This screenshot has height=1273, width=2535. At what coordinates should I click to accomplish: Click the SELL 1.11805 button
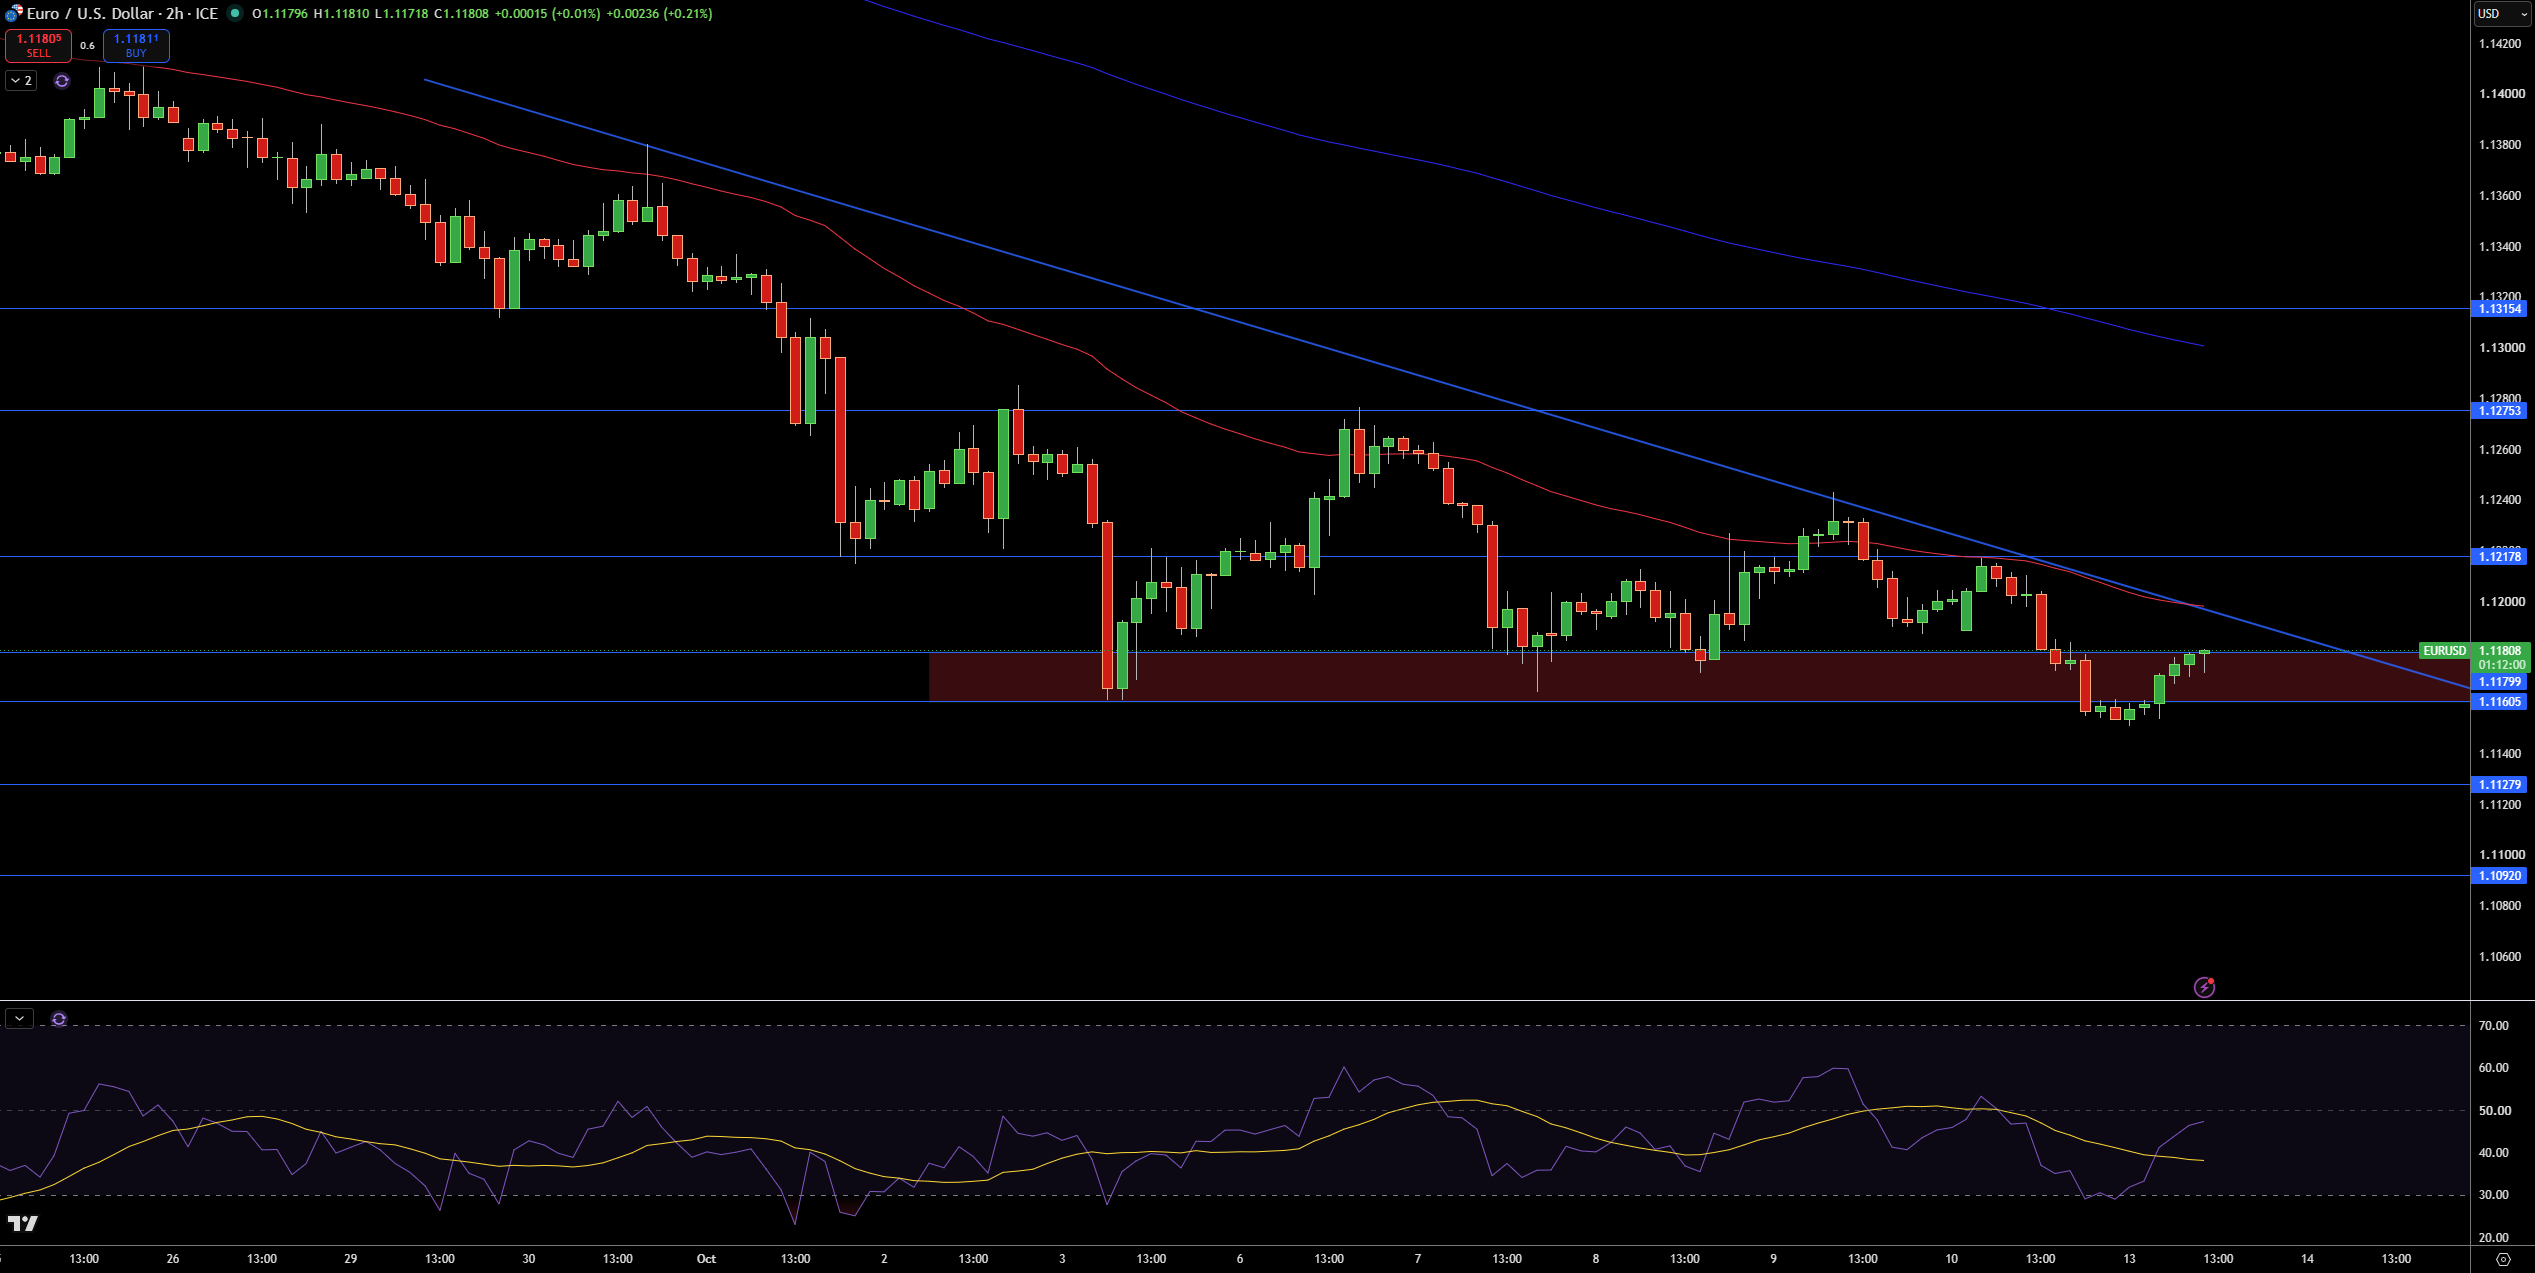coord(38,45)
